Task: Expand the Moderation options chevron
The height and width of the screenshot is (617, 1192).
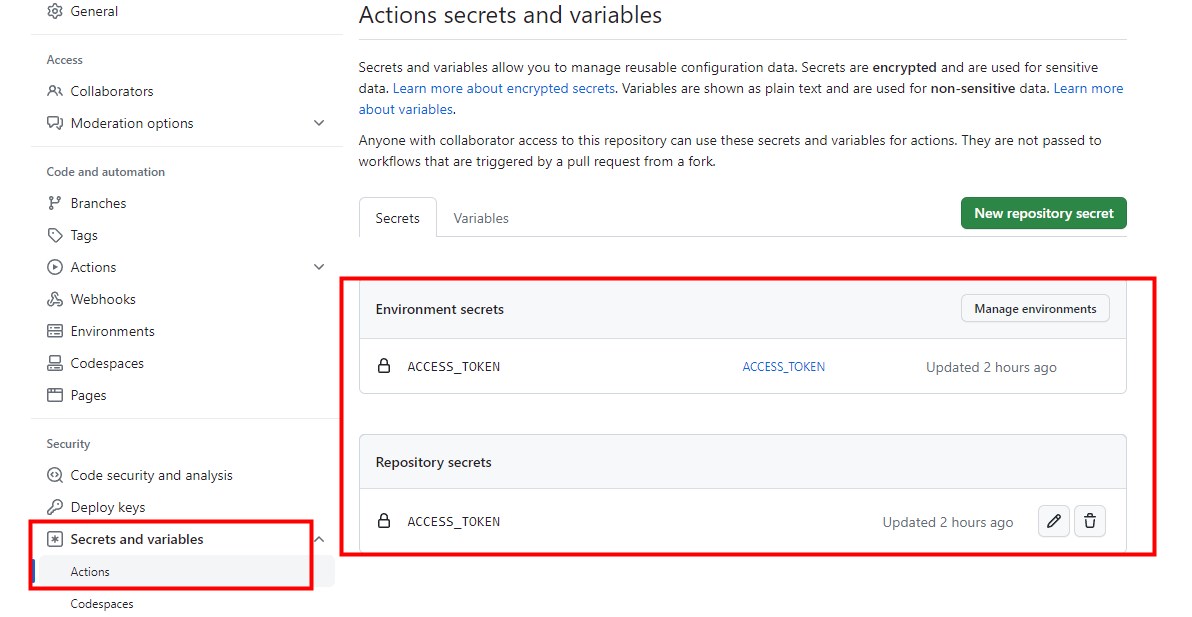Action: tap(319, 123)
